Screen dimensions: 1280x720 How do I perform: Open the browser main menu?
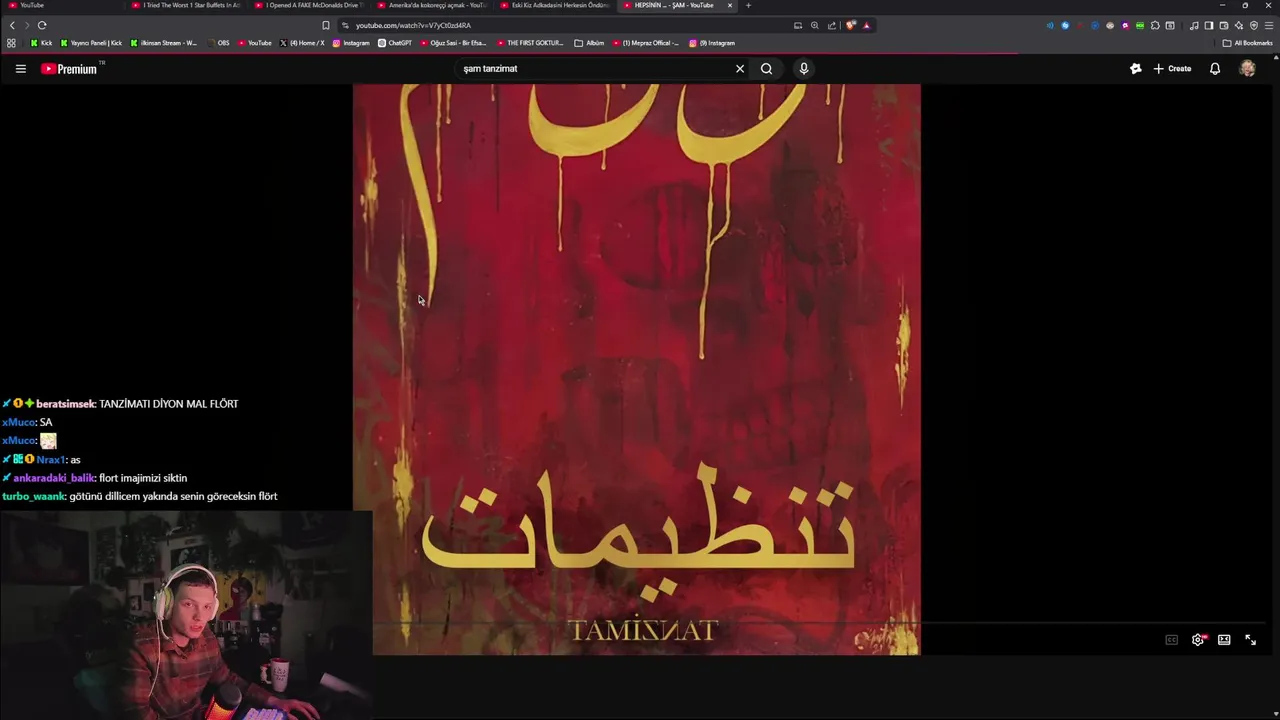coord(1269,25)
